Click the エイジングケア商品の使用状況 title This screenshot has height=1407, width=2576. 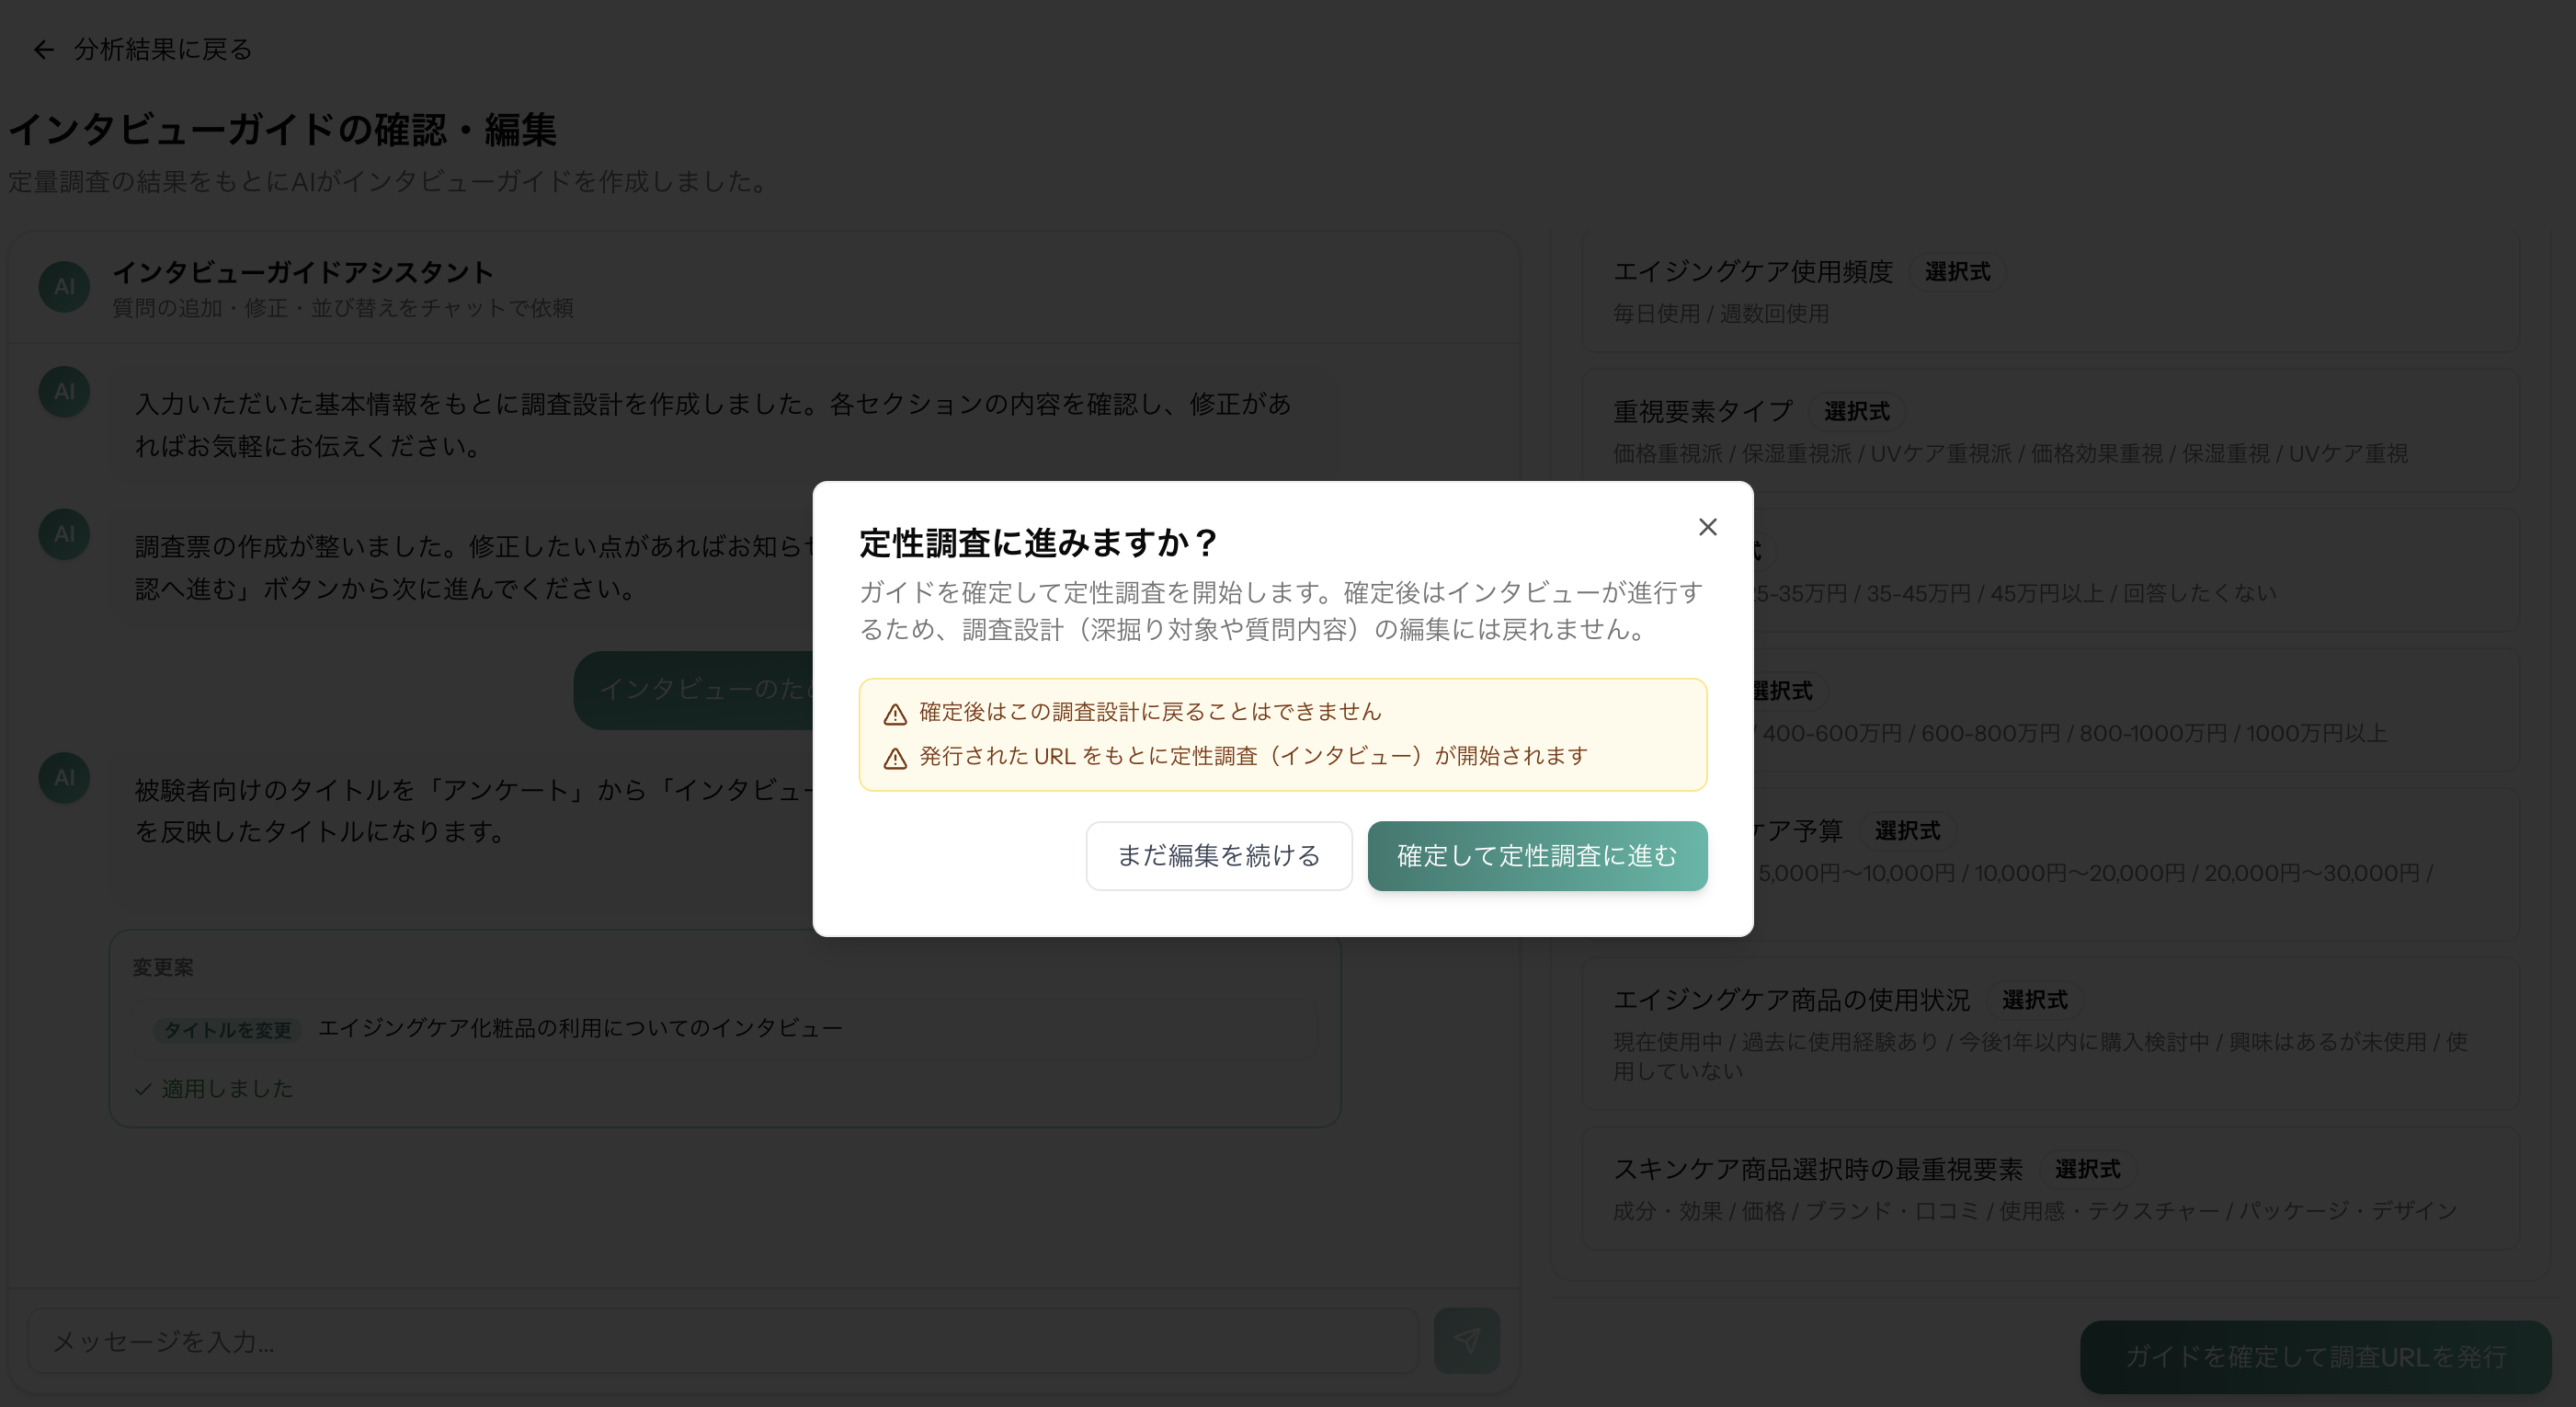pos(1791,1000)
